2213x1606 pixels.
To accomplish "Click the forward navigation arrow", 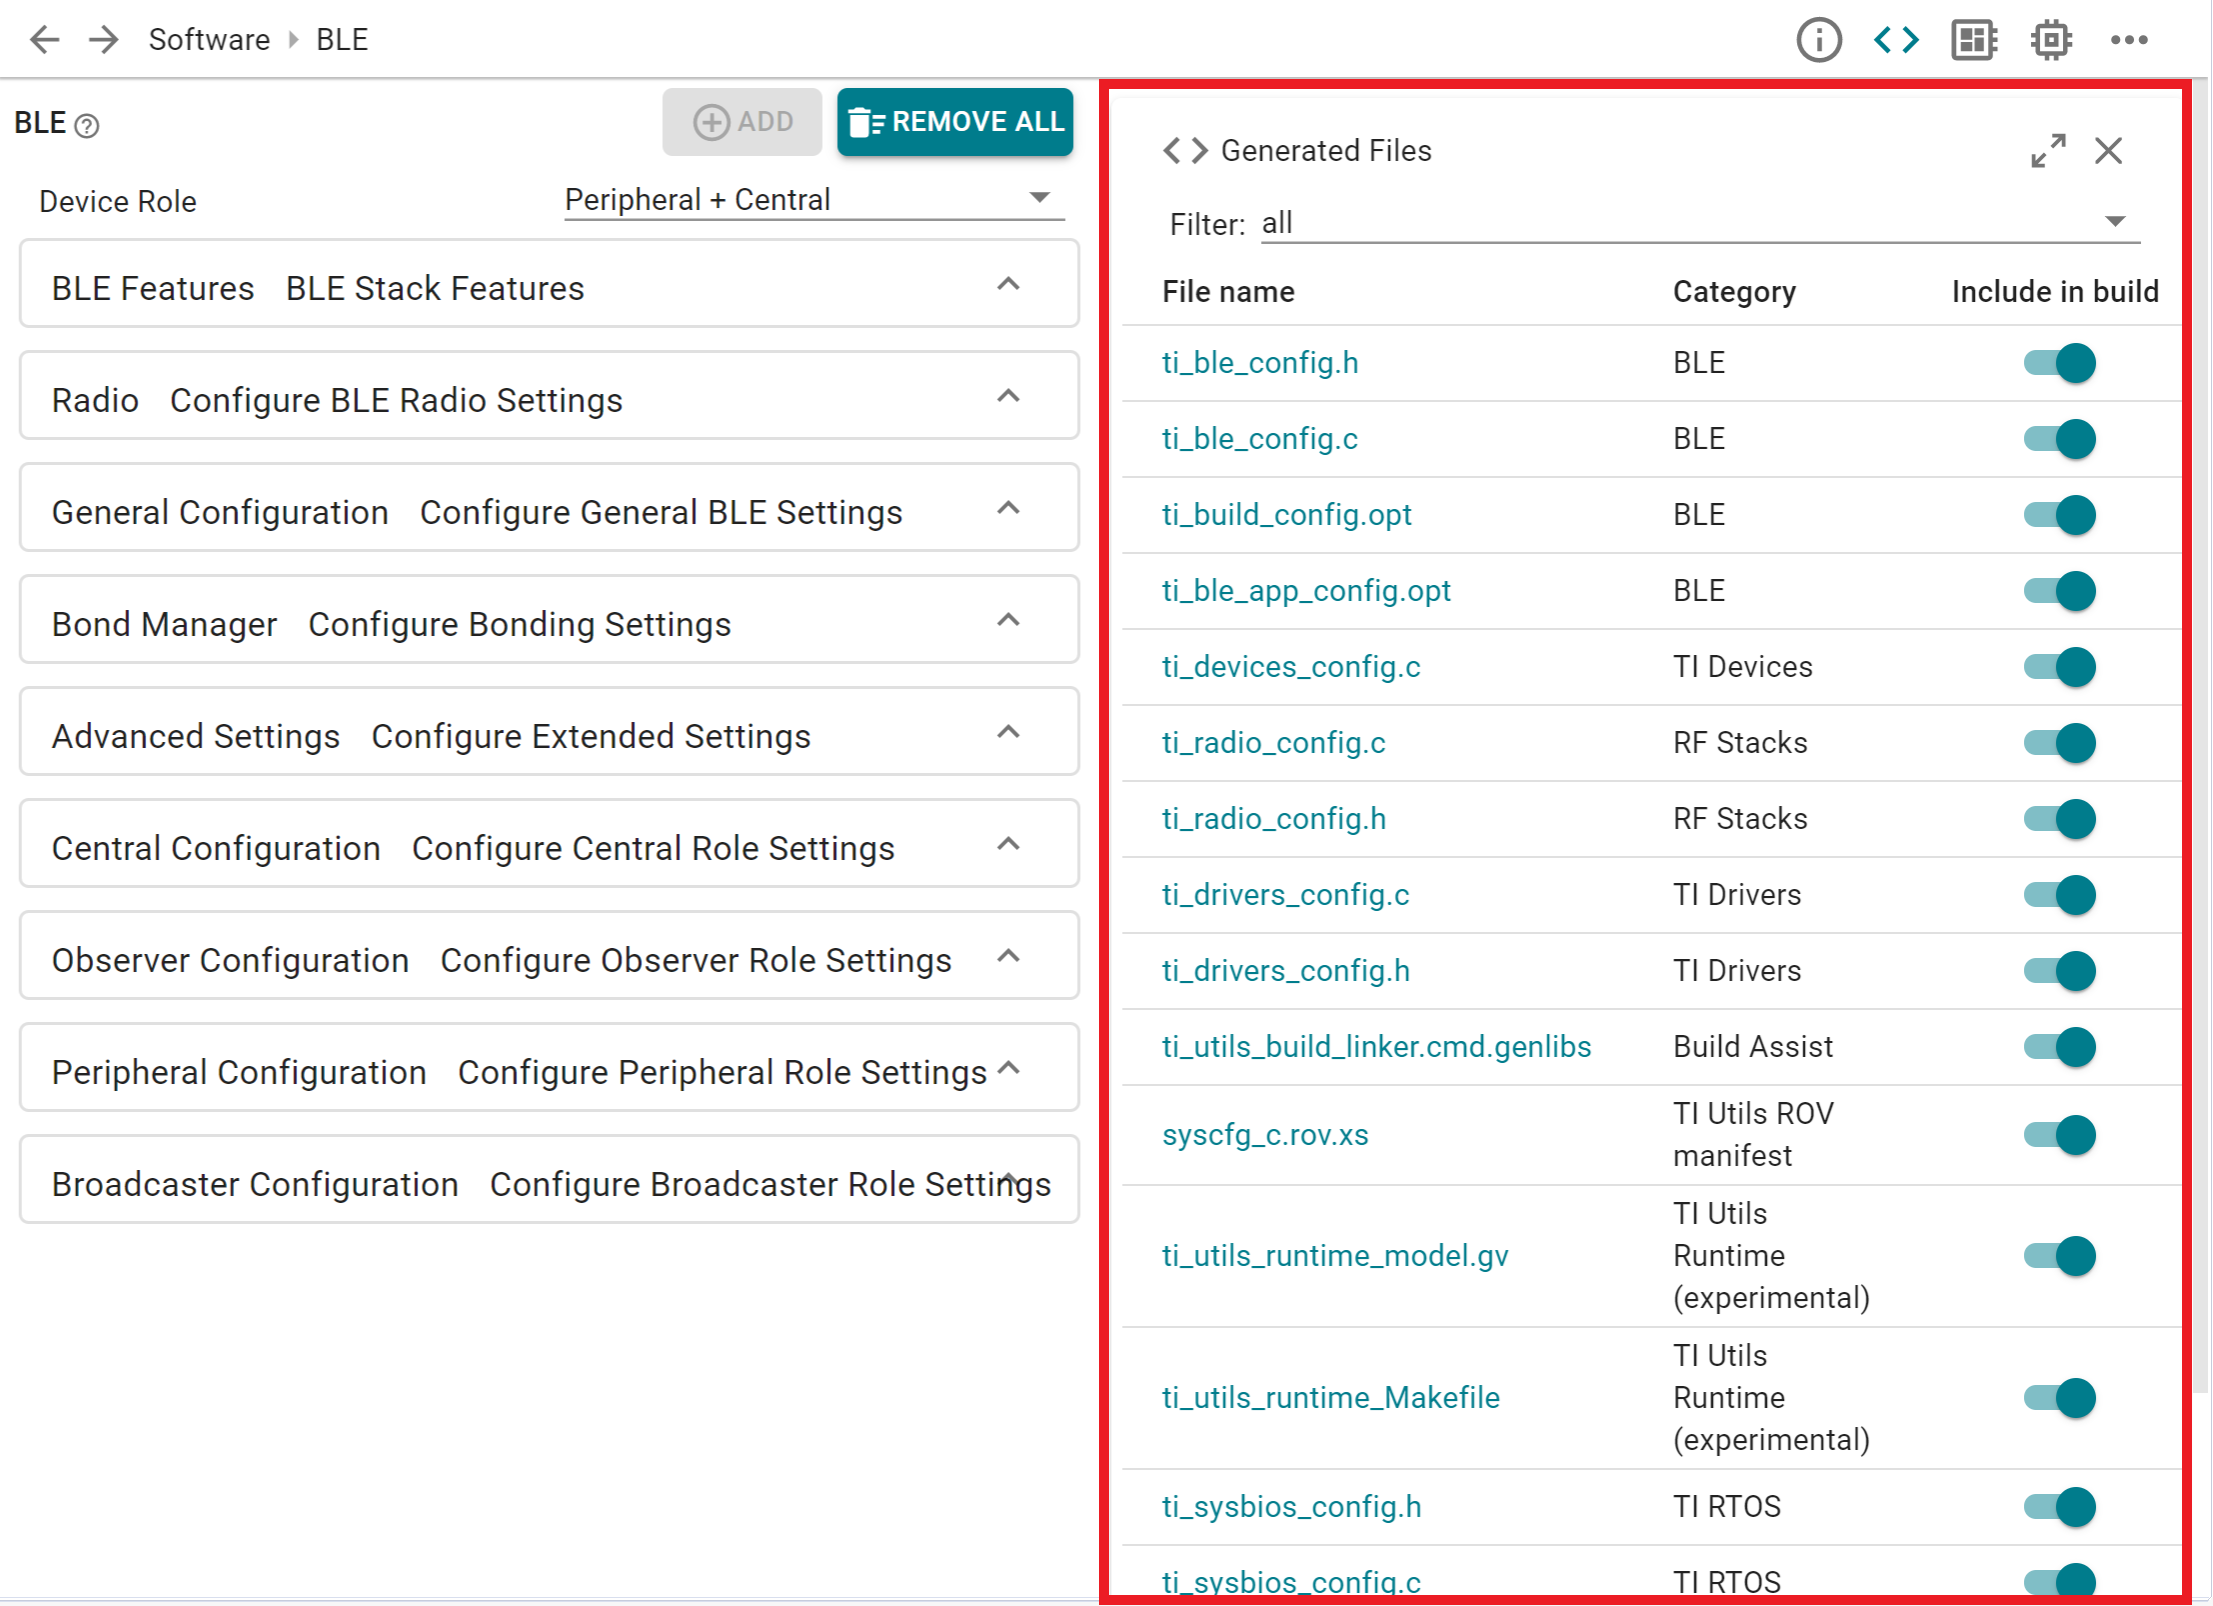I will tap(103, 40).
